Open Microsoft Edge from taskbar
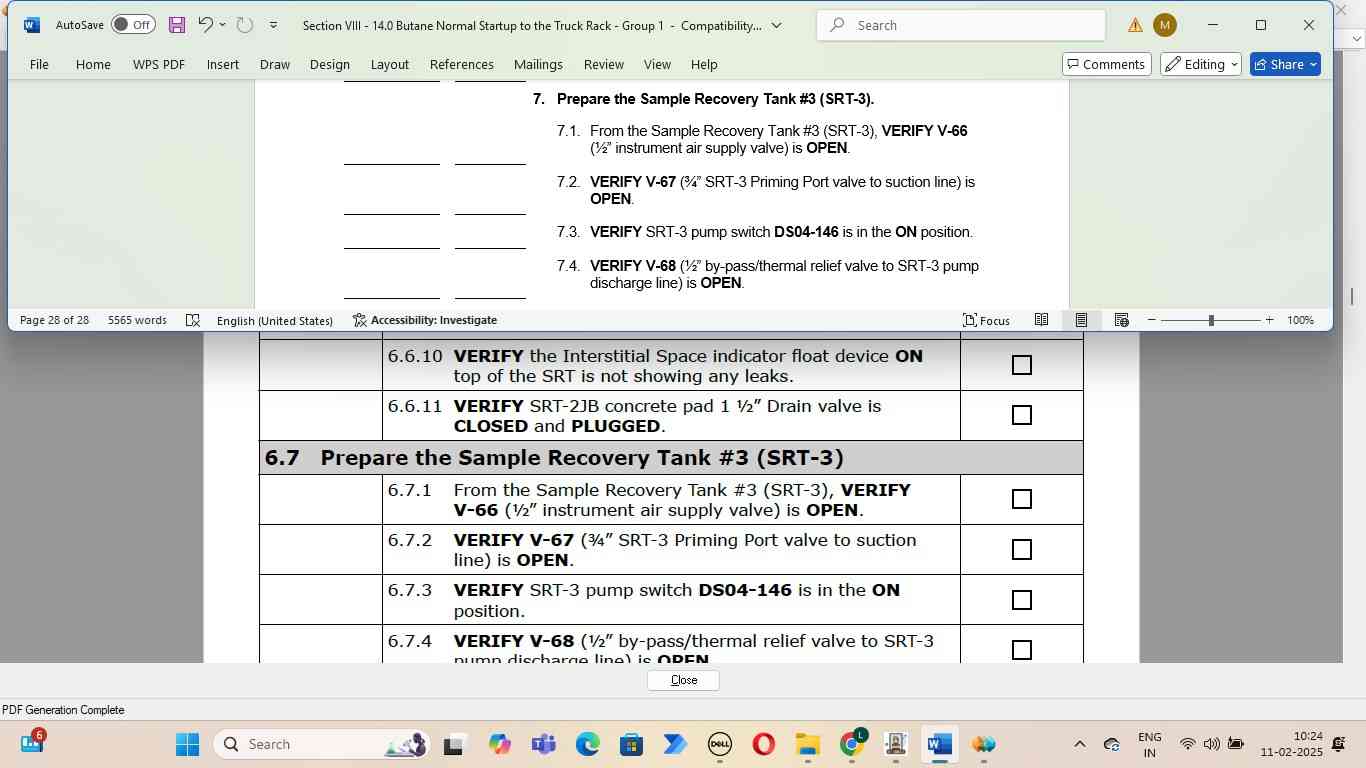Screen dimensions: 1366x768 point(587,744)
